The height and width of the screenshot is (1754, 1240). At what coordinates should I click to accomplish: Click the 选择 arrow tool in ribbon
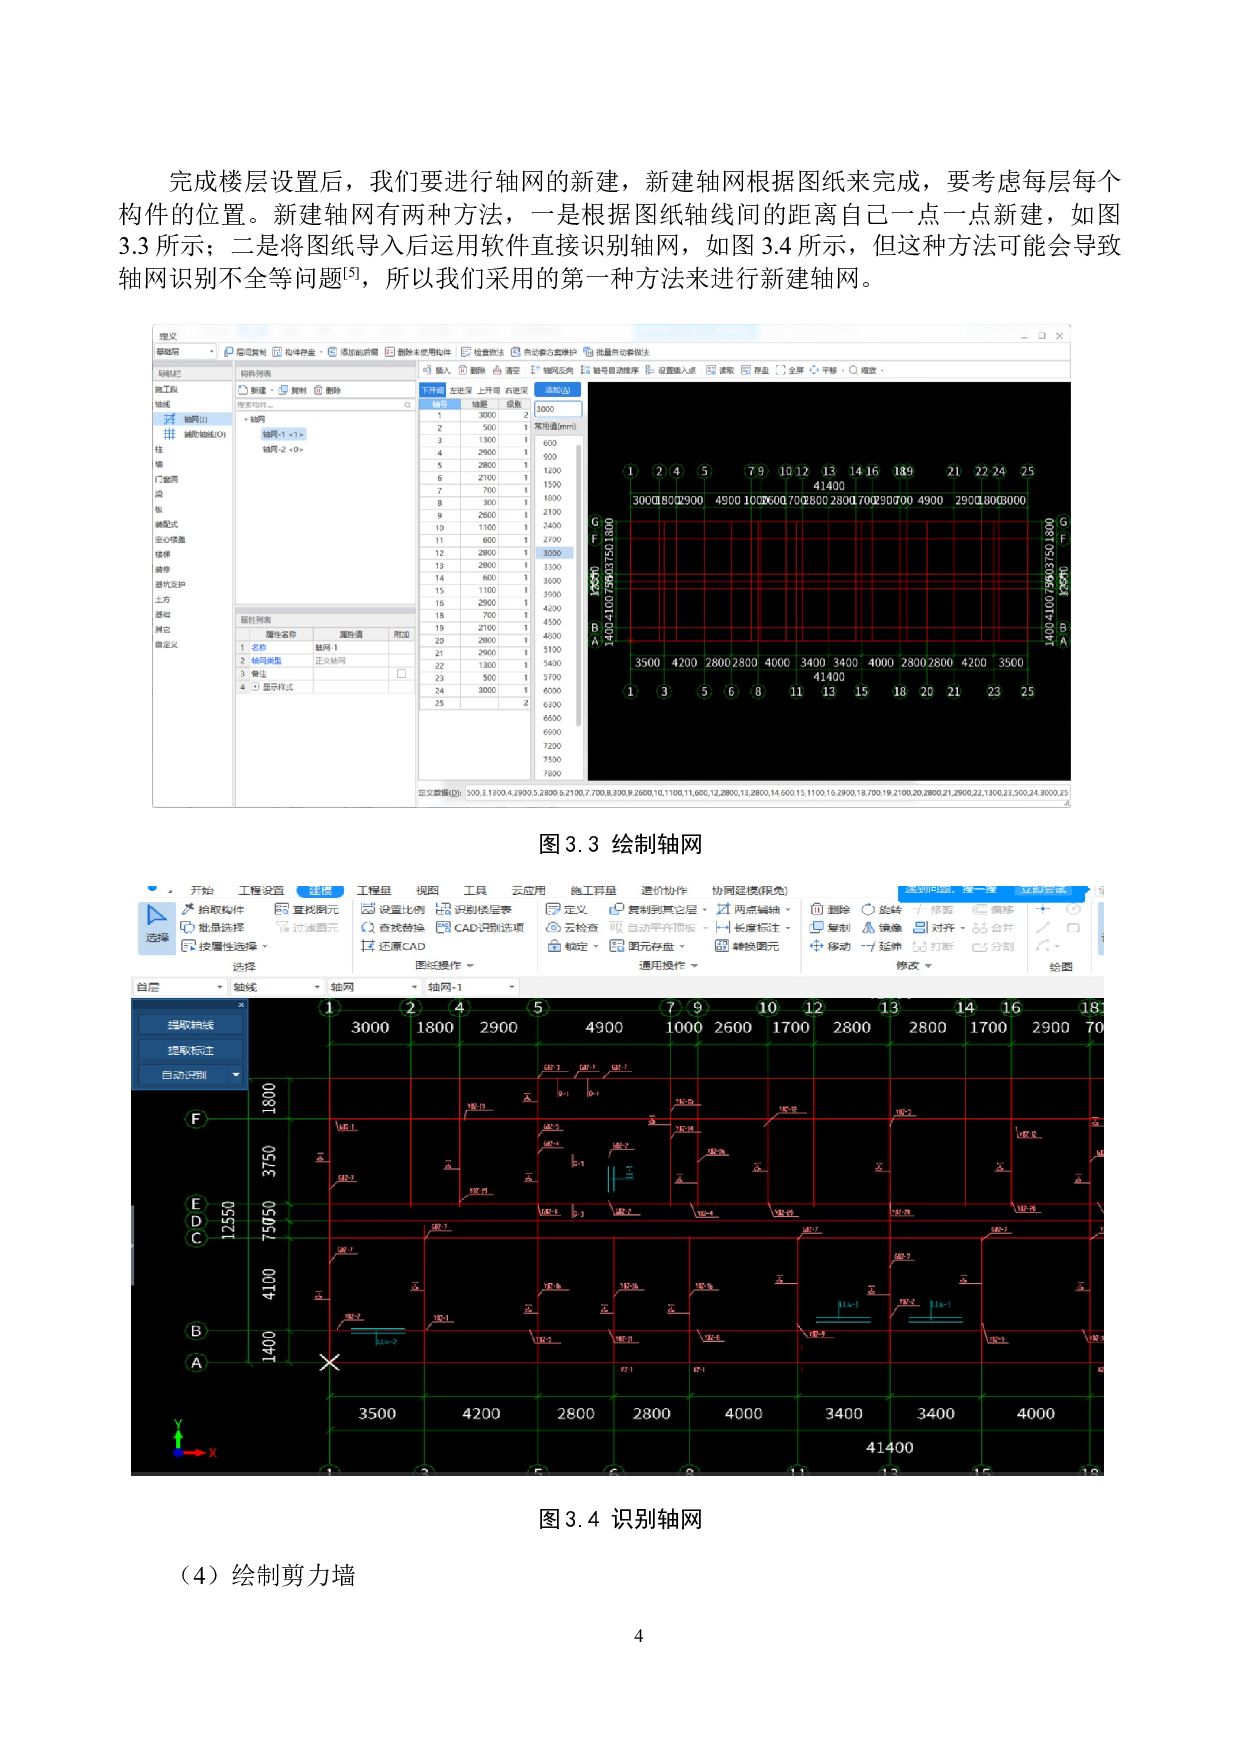pos(157,923)
